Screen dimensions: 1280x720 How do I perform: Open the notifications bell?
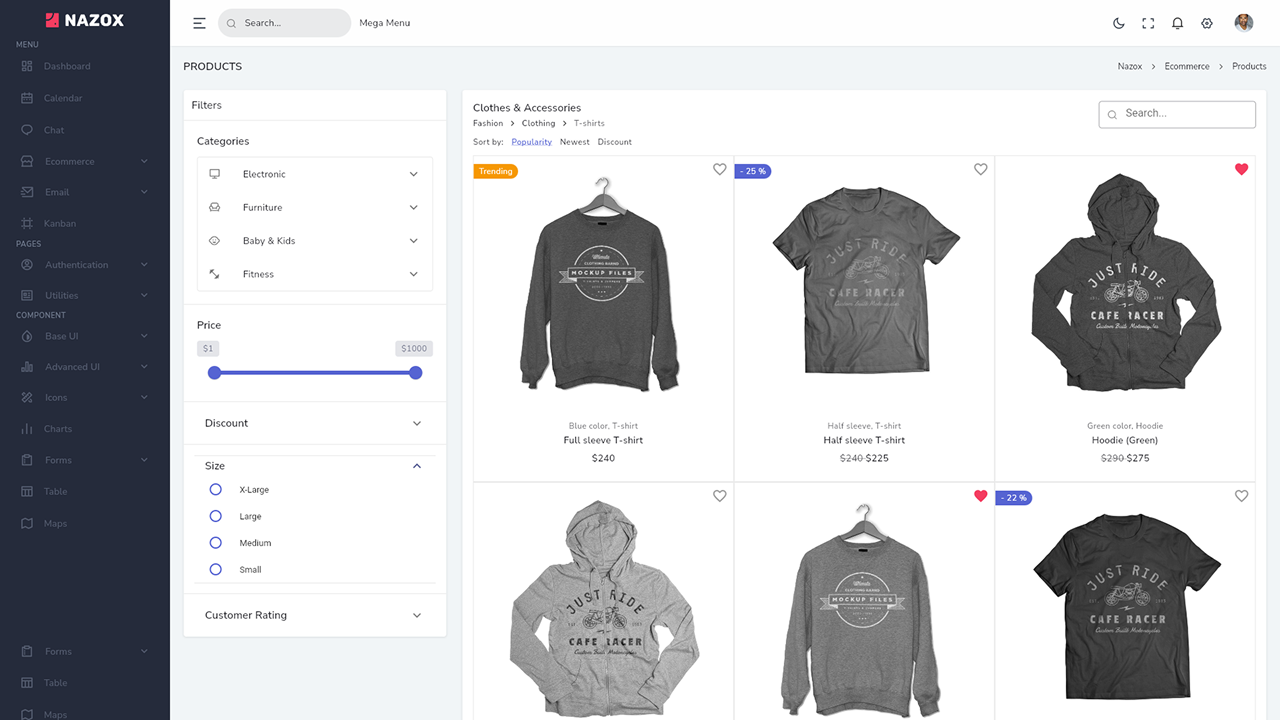click(1177, 22)
